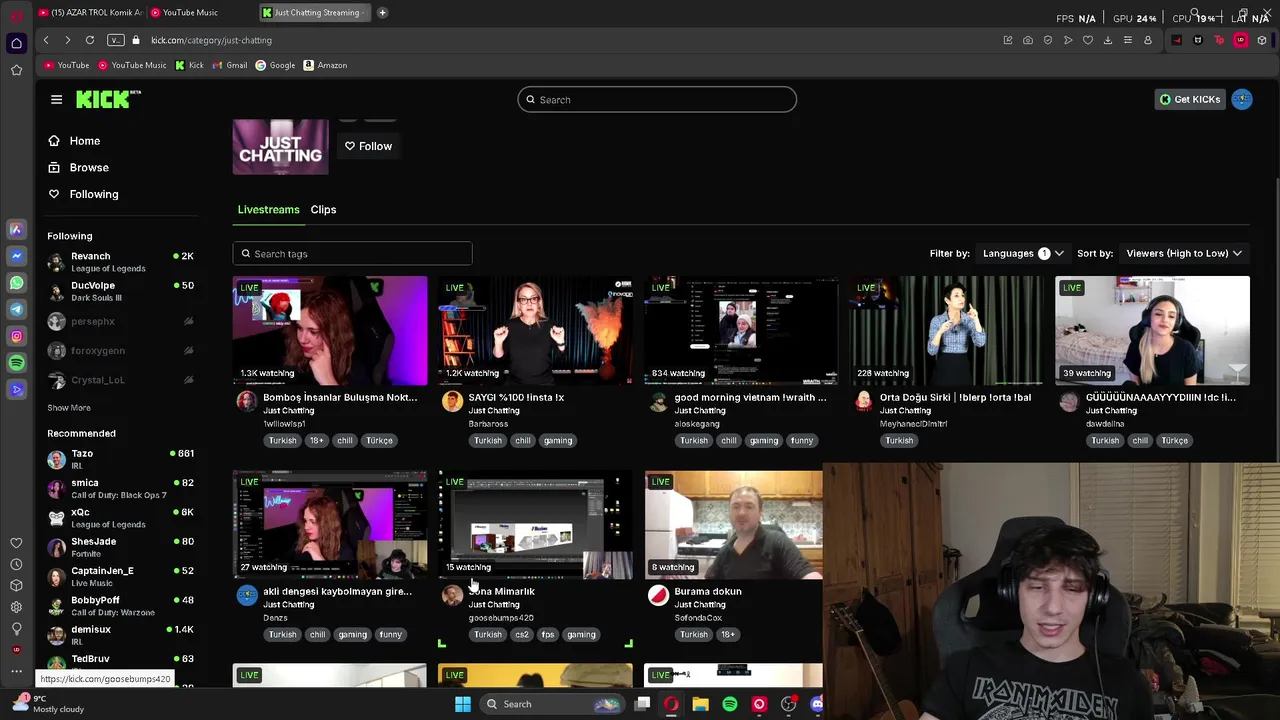Screen dimensions: 1280x720
Task: Open the Kick hamburger menu
Action: point(56,99)
